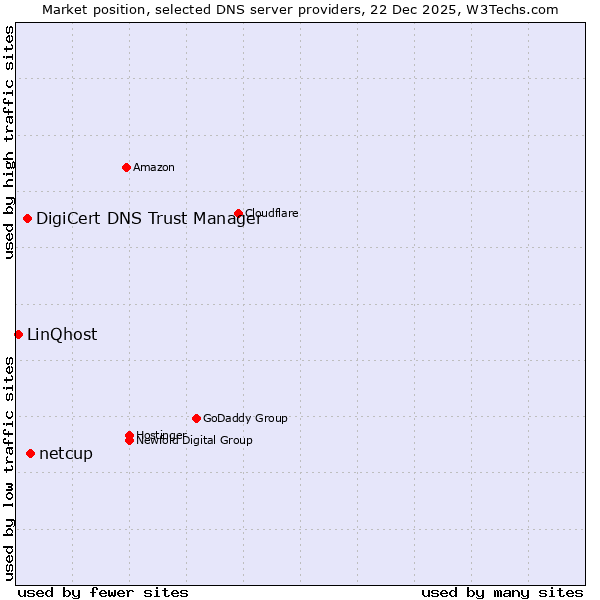The image size is (600, 600).
Task: Click the netcup red data point
Action: click(31, 453)
